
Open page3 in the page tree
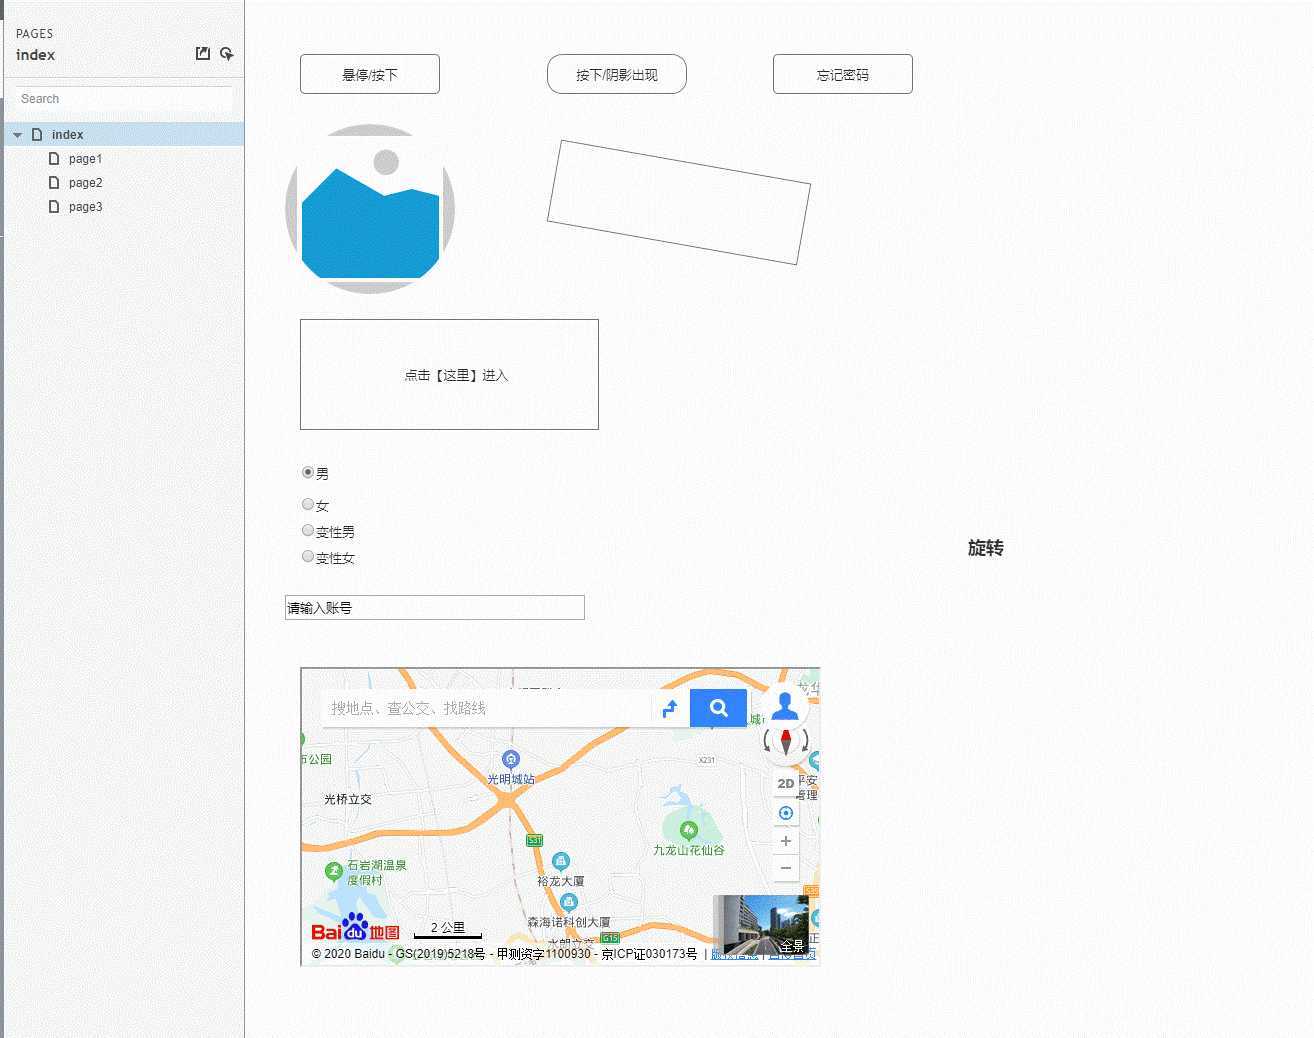pyautogui.click(x=85, y=207)
